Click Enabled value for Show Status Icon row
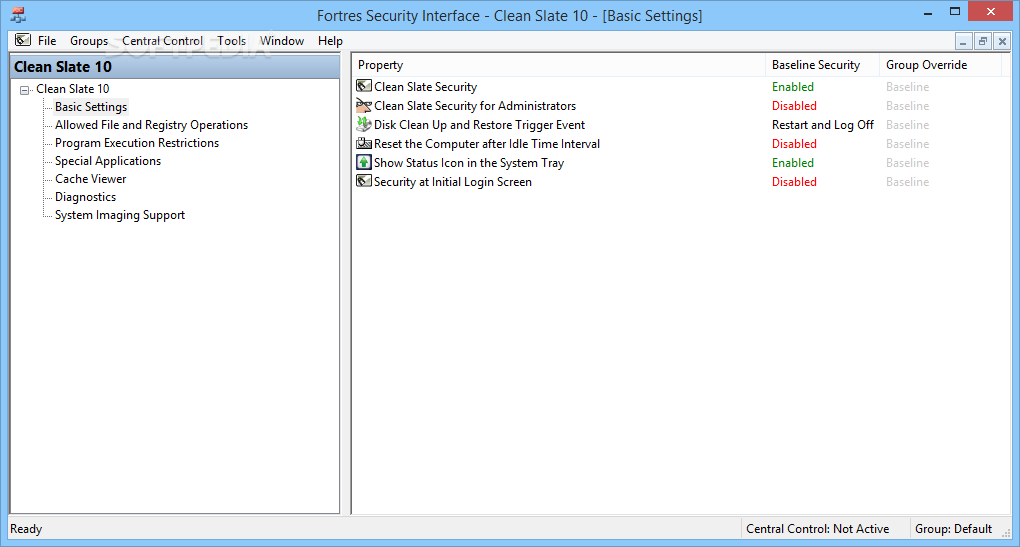 pyautogui.click(x=793, y=163)
